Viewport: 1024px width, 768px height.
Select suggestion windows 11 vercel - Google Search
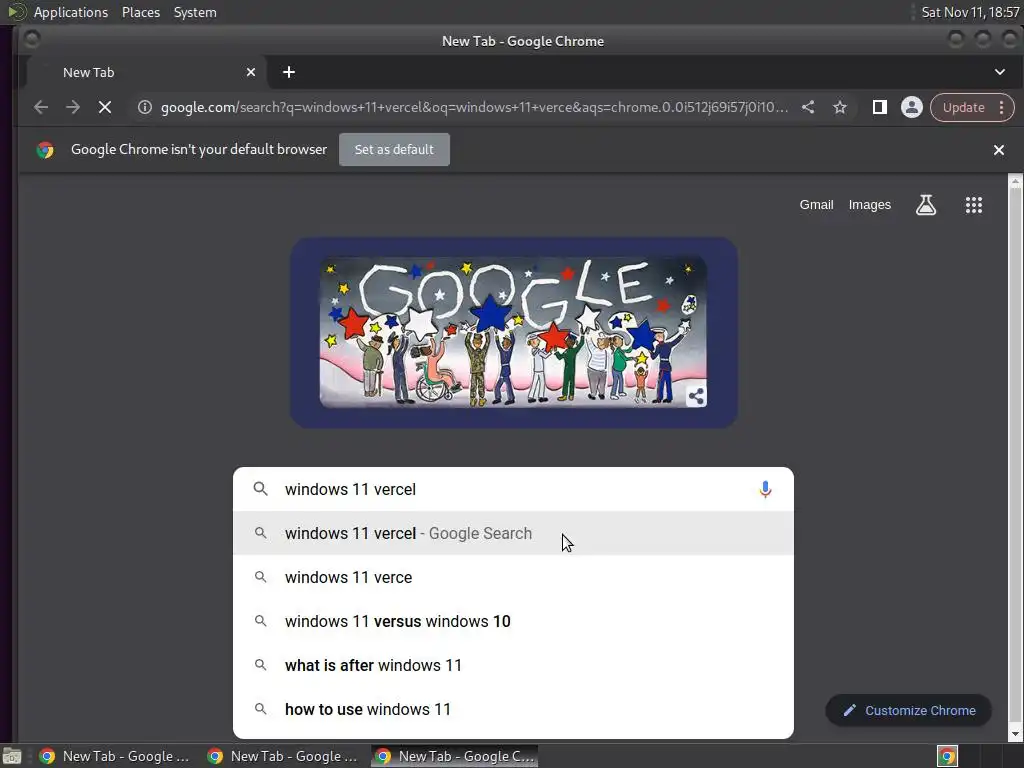tap(513, 534)
